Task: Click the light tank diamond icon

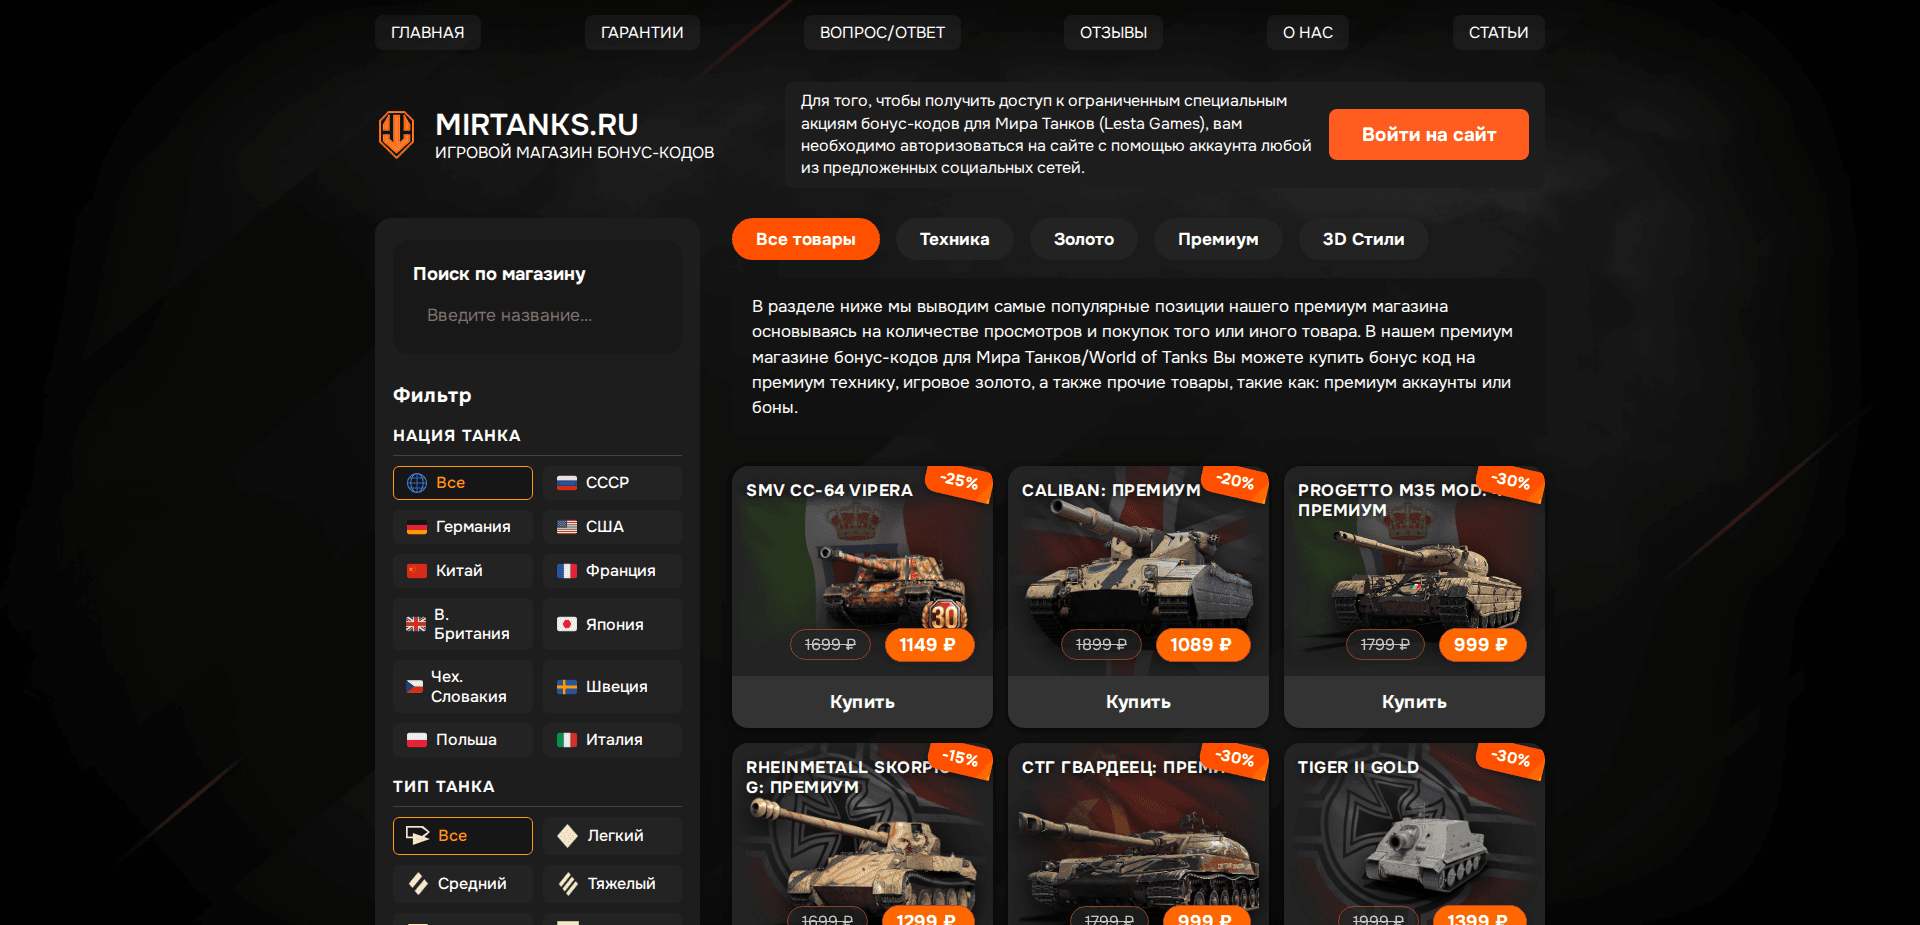Action: [x=568, y=836]
